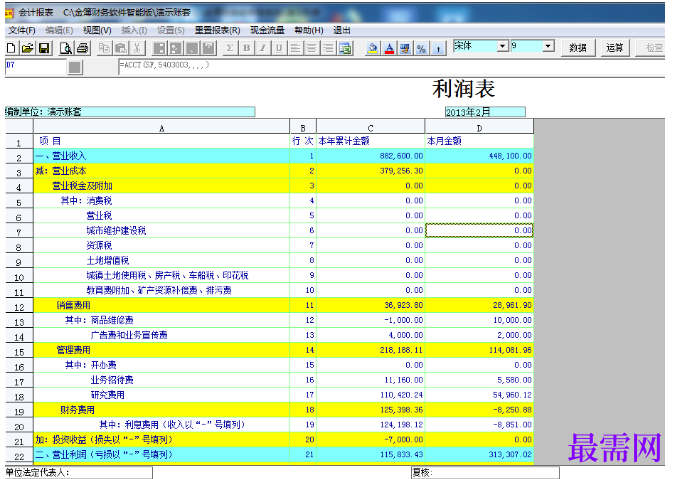Click the 财务费用 cell

point(162,410)
